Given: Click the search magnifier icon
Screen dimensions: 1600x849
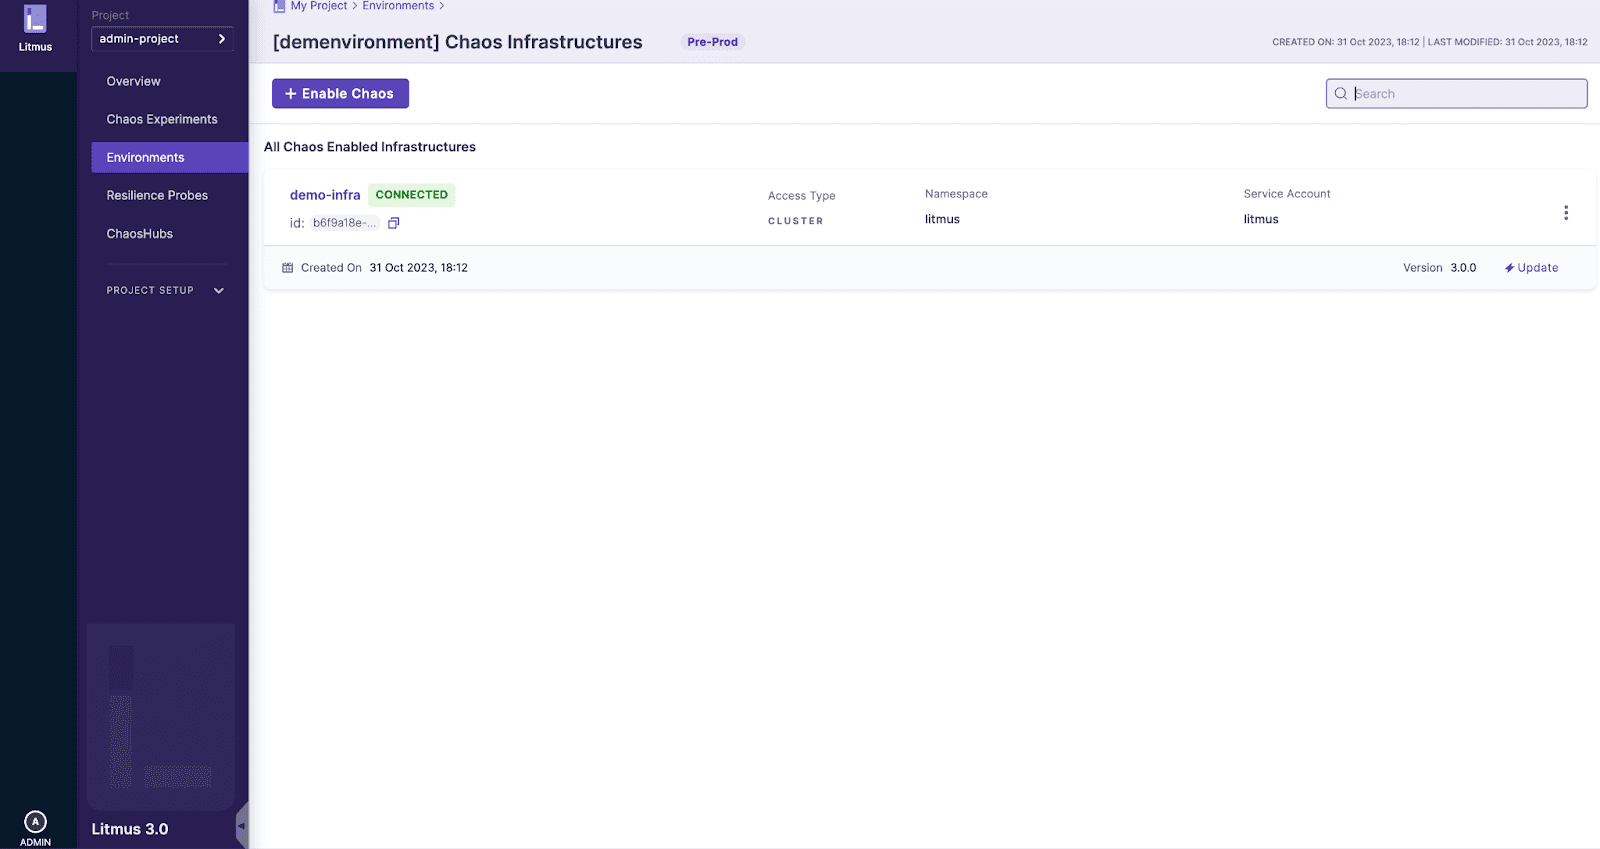Looking at the screenshot, I should click(x=1341, y=94).
